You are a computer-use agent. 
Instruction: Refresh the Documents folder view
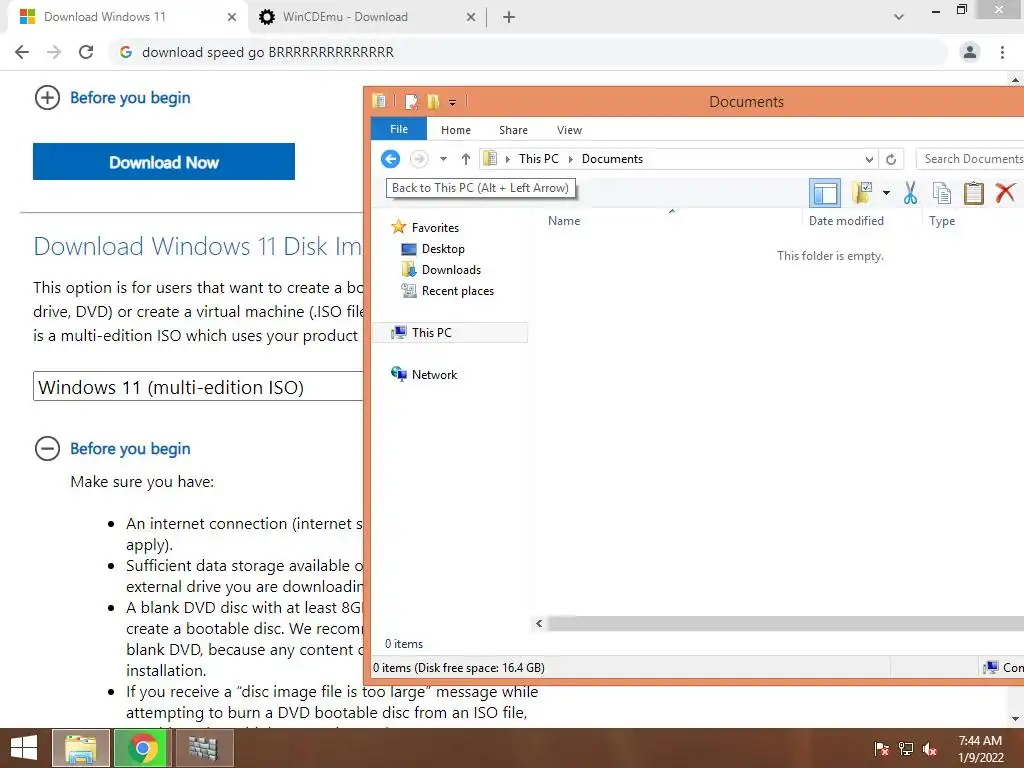point(891,159)
